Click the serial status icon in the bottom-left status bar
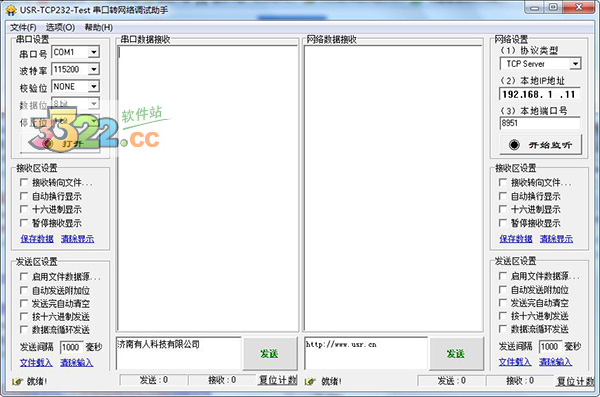The height and width of the screenshot is (397, 600). click(17, 381)
